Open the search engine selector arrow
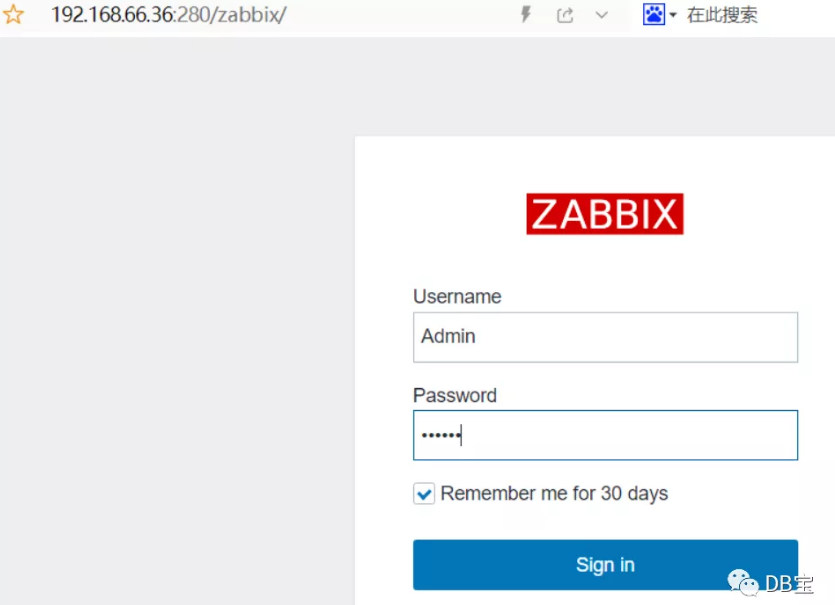 point(673,15)
